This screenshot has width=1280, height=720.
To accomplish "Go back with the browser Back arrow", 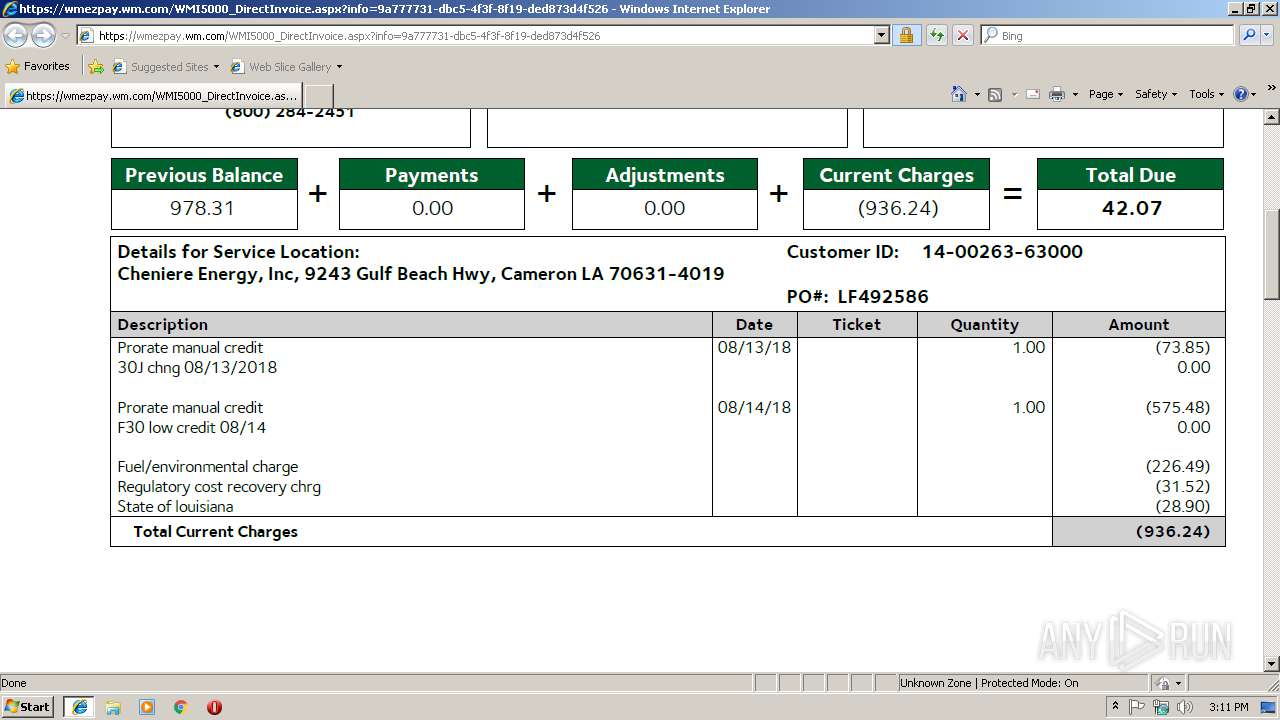I will tap(16, 36).
